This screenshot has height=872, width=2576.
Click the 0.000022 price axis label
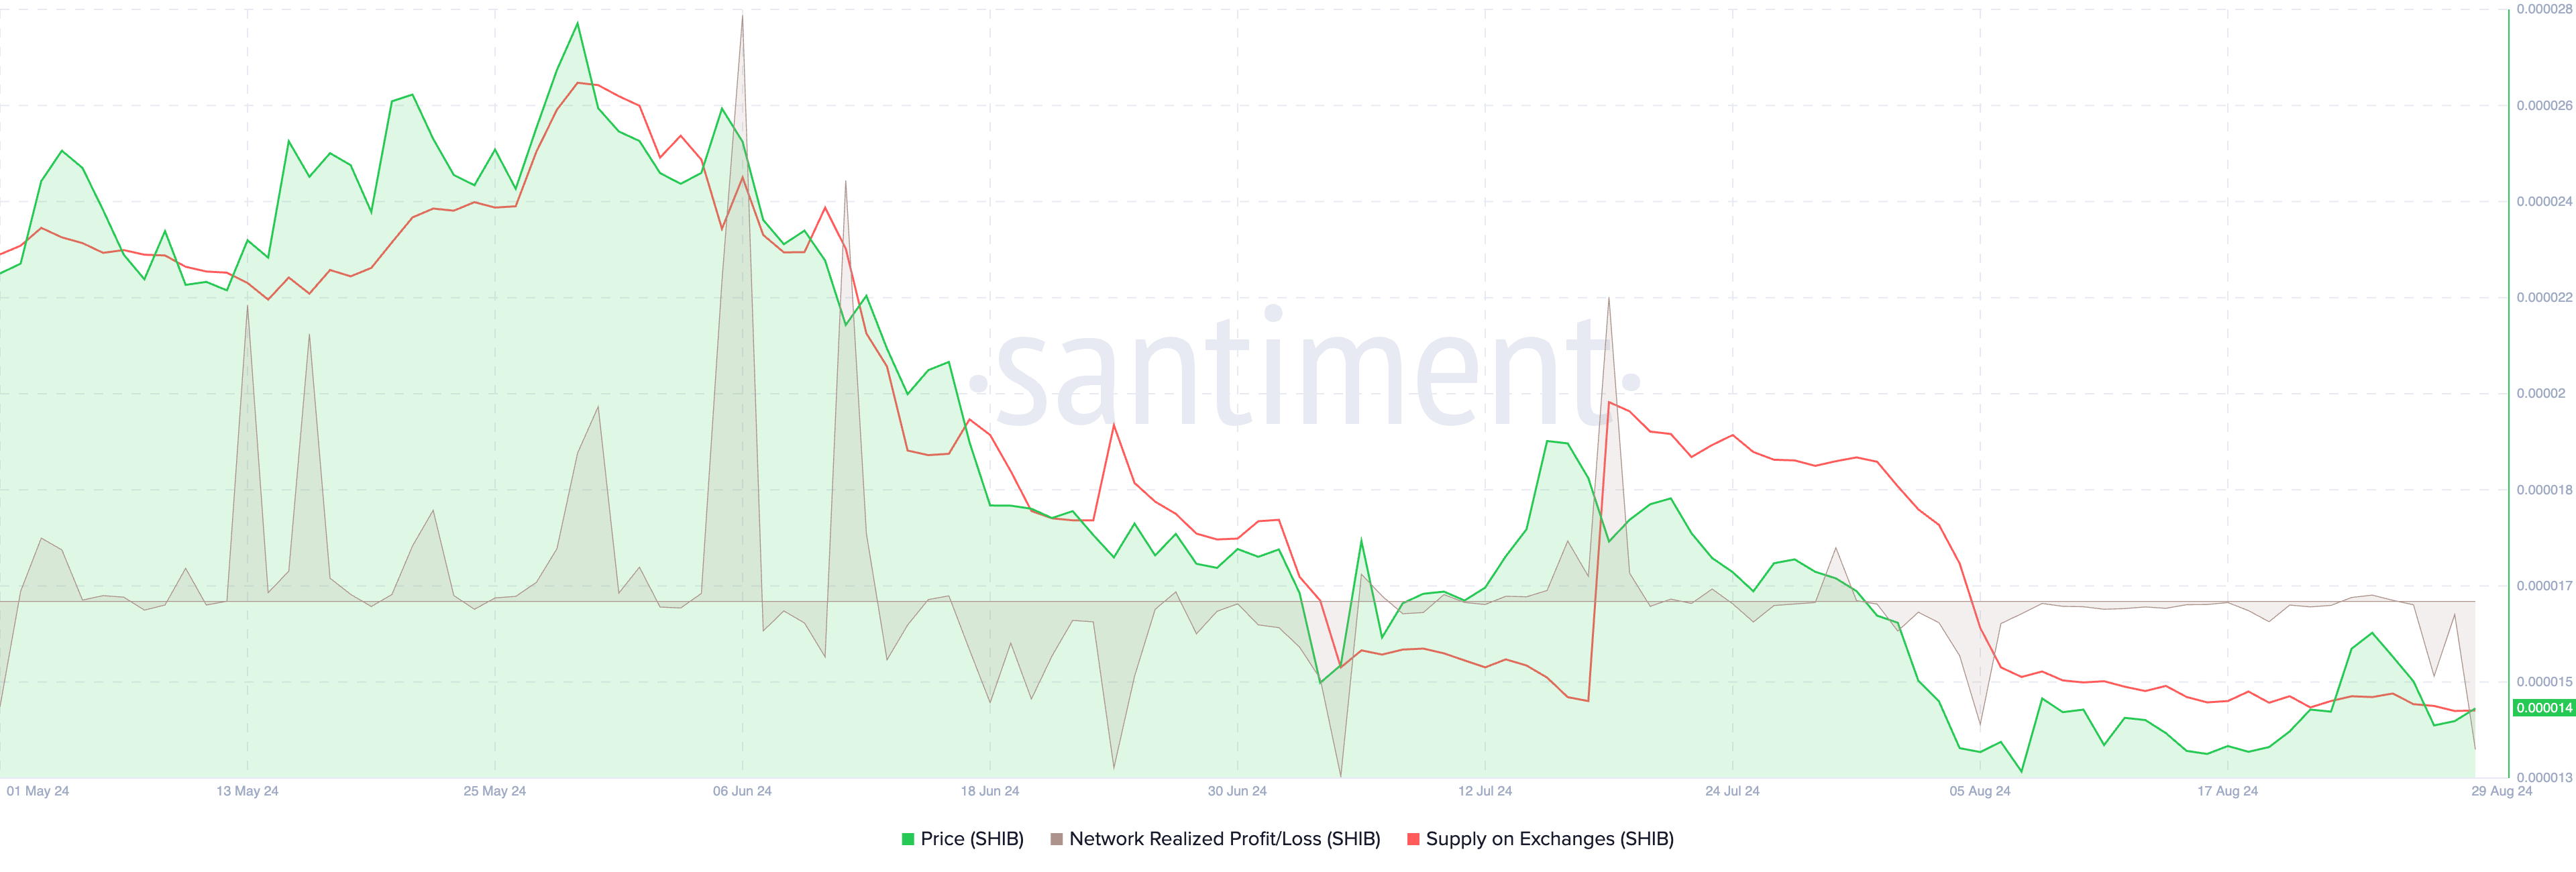click(x=2545, y=297)
